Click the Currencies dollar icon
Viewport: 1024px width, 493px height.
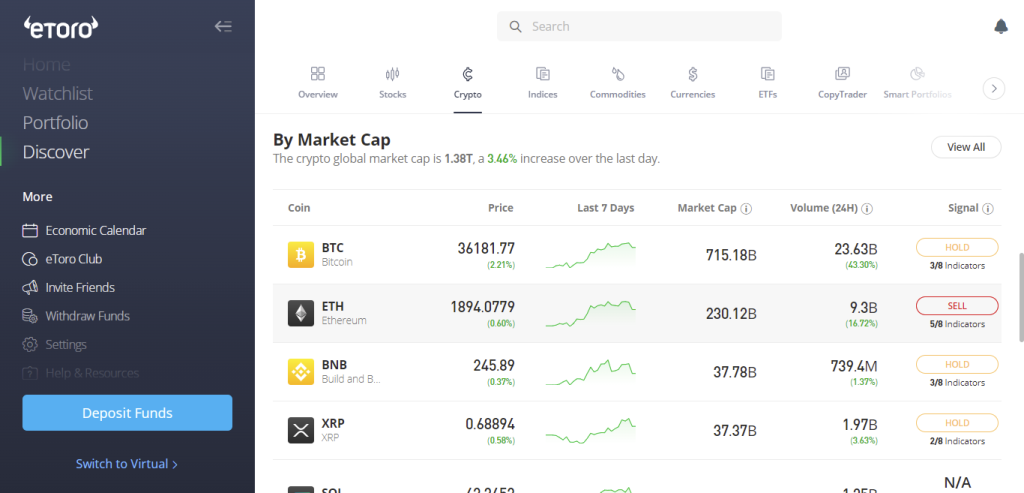(693, 73)
